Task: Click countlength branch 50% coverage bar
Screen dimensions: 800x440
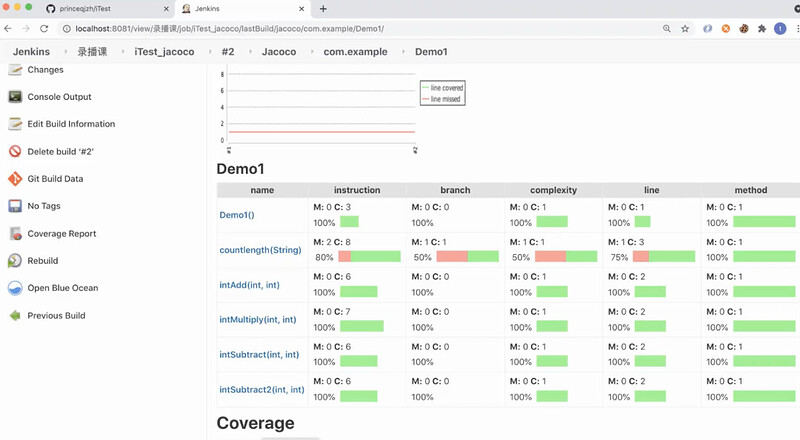Action: 467,256
